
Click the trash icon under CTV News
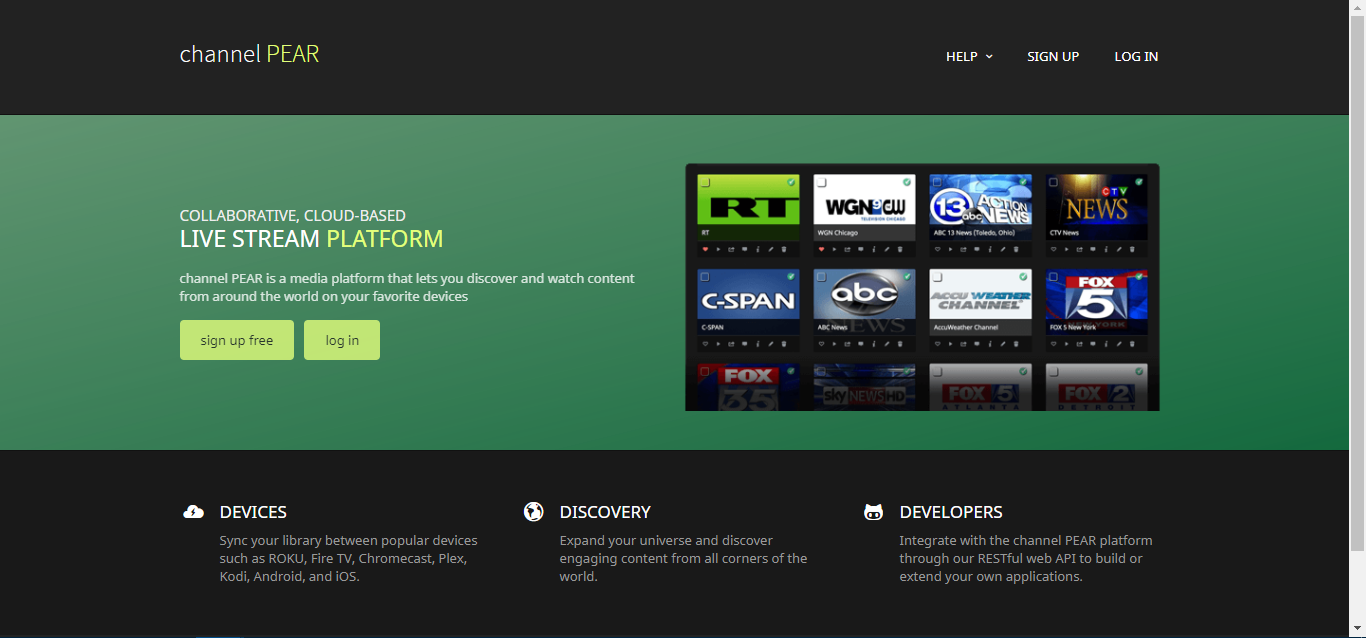click(1133, 248)
